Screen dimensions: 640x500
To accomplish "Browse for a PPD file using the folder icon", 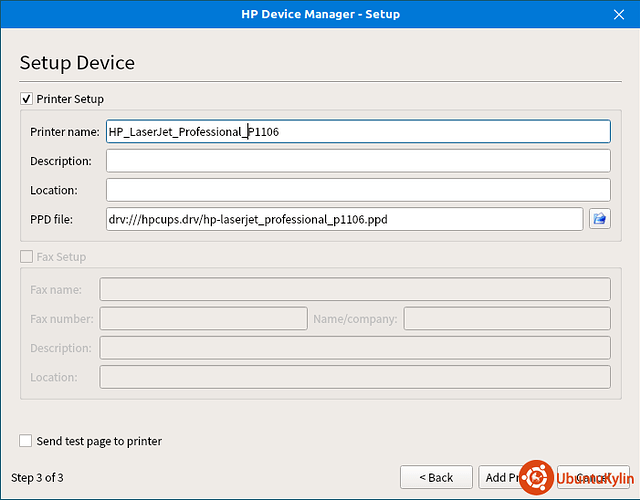I will click(x=599, y=219).
